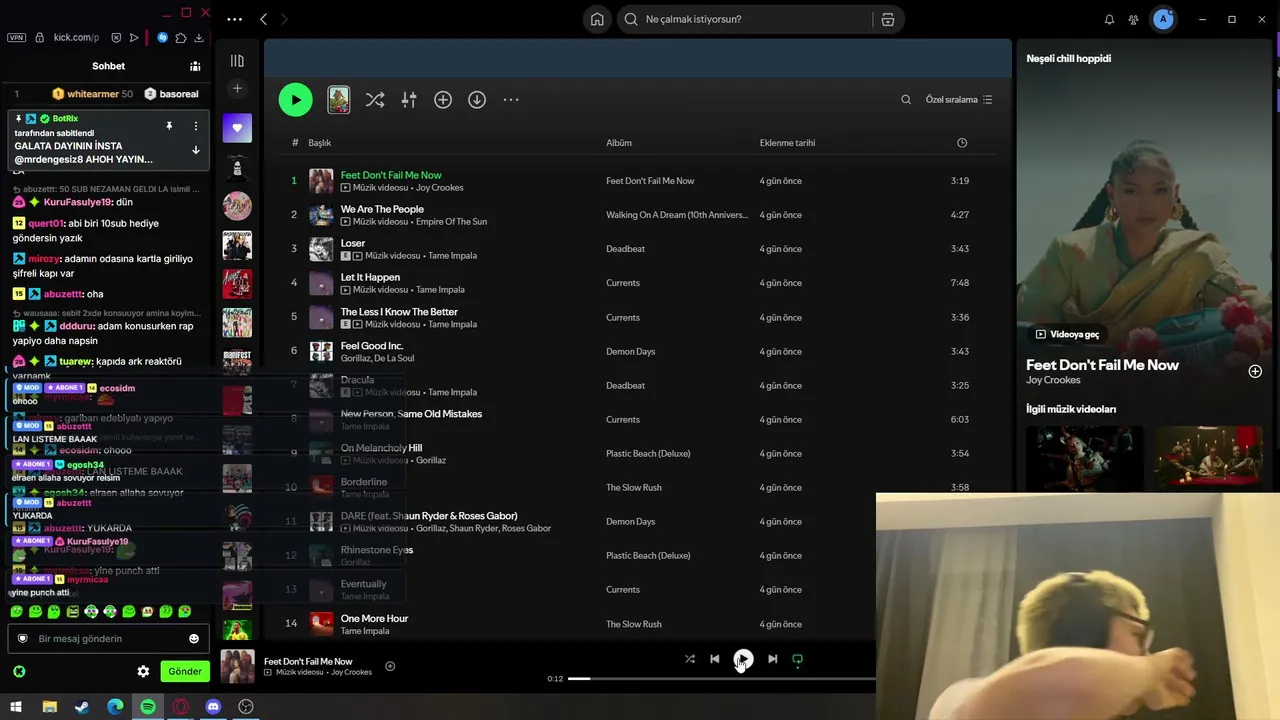Open the Kick points icon below the chat input
The width and height of the screenshot is (1280, 720).
[19, 671]
